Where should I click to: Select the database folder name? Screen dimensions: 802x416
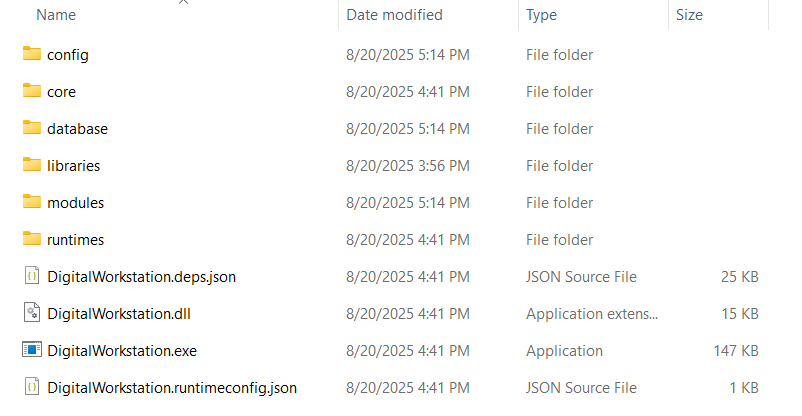pos(77,129)
